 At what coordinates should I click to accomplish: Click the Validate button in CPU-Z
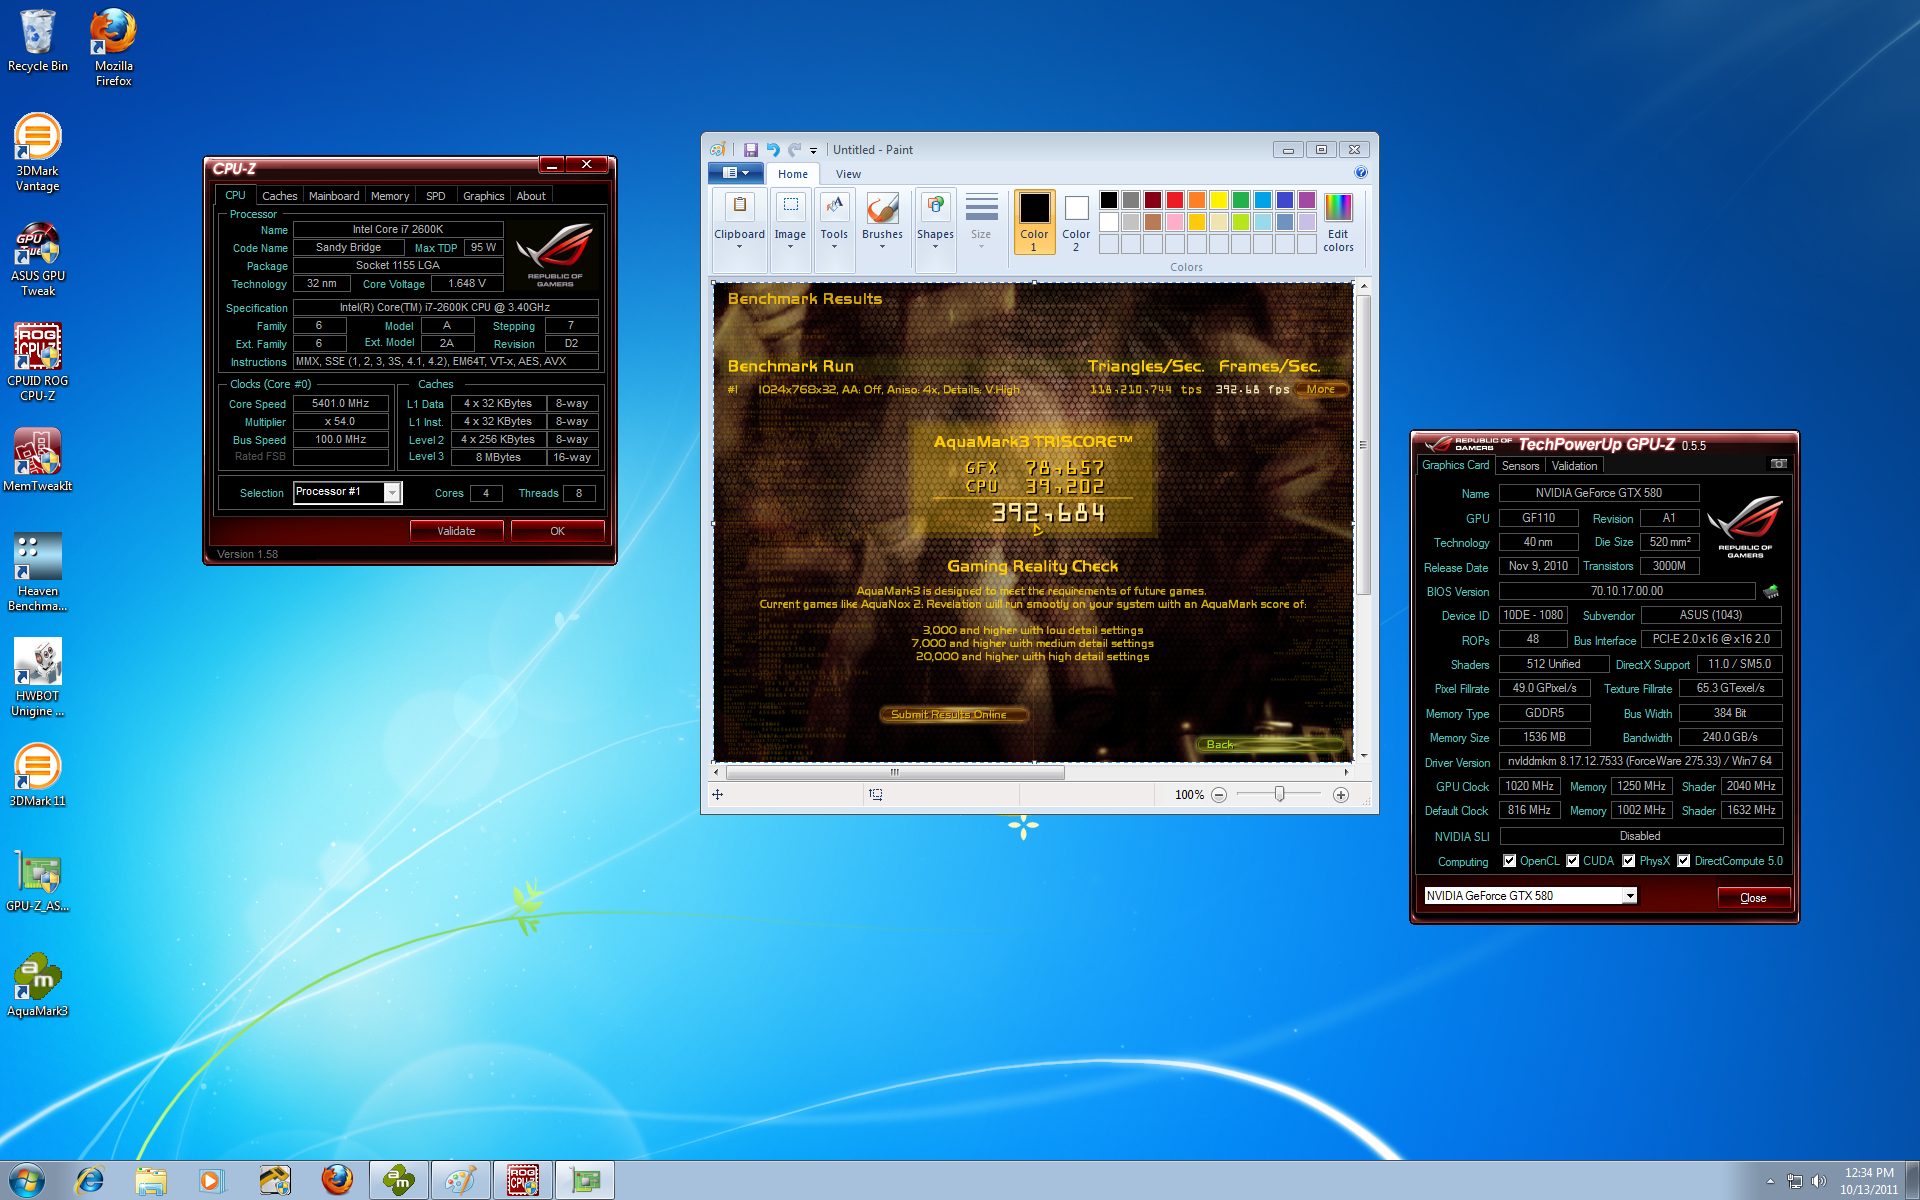456,531
